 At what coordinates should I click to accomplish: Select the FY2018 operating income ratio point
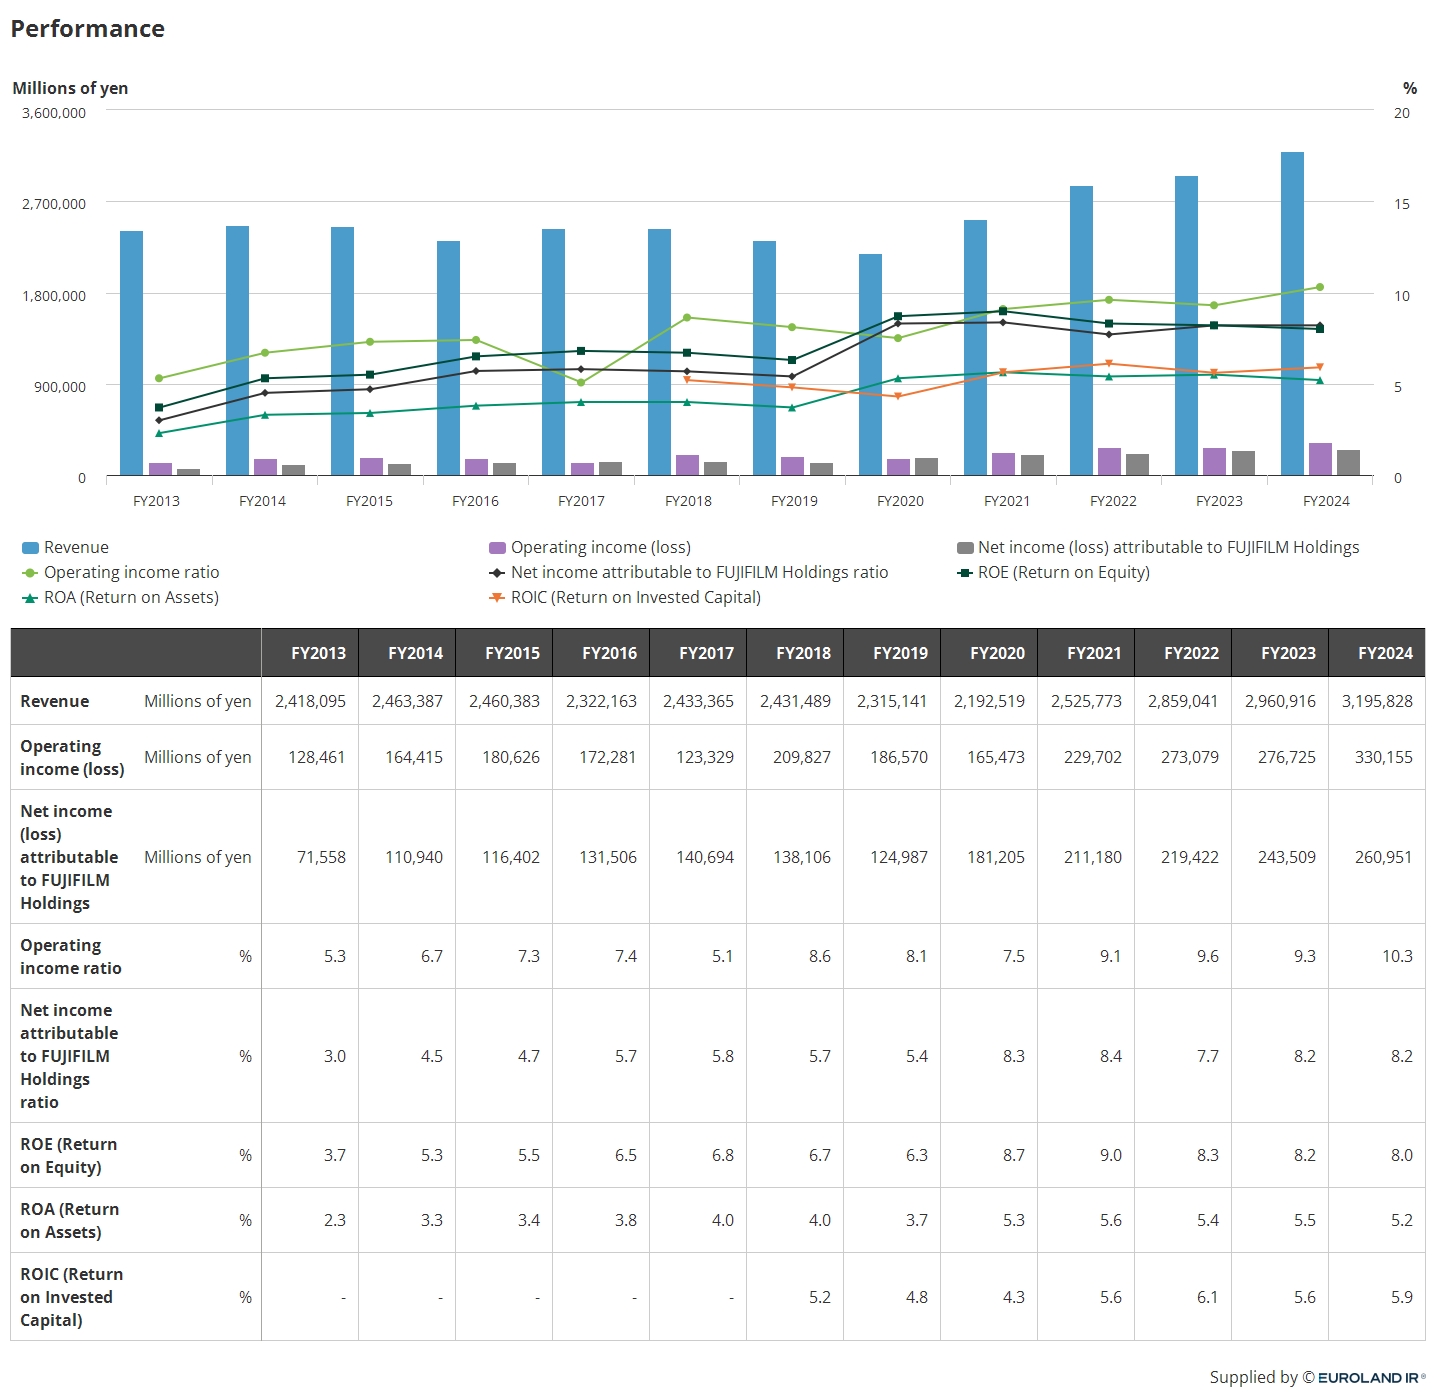[687, 318]
